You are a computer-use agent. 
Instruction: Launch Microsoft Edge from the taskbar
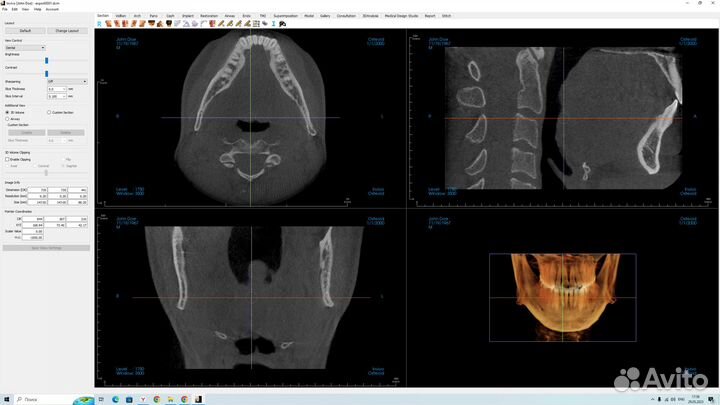(115, 399)
